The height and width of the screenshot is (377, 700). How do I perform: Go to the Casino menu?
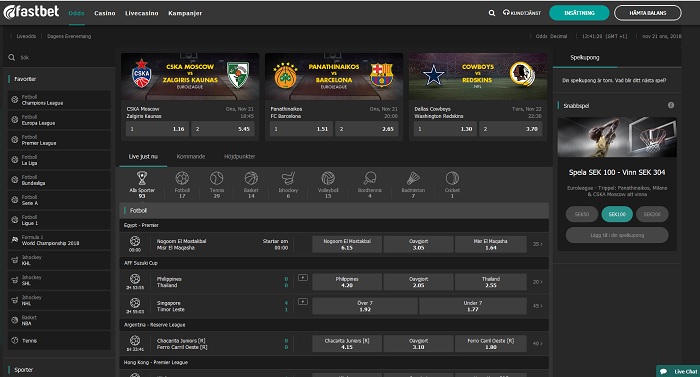tap(105, 13)
